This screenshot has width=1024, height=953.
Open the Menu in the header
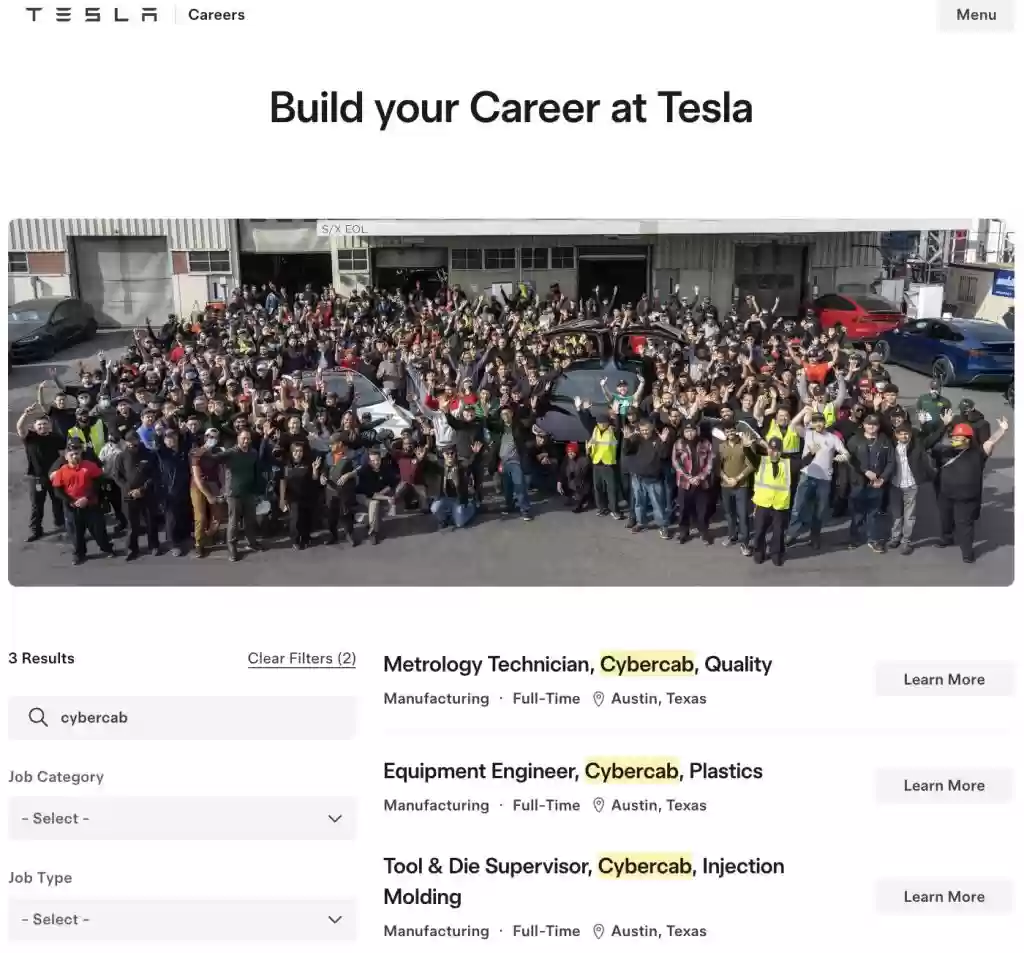975,15
